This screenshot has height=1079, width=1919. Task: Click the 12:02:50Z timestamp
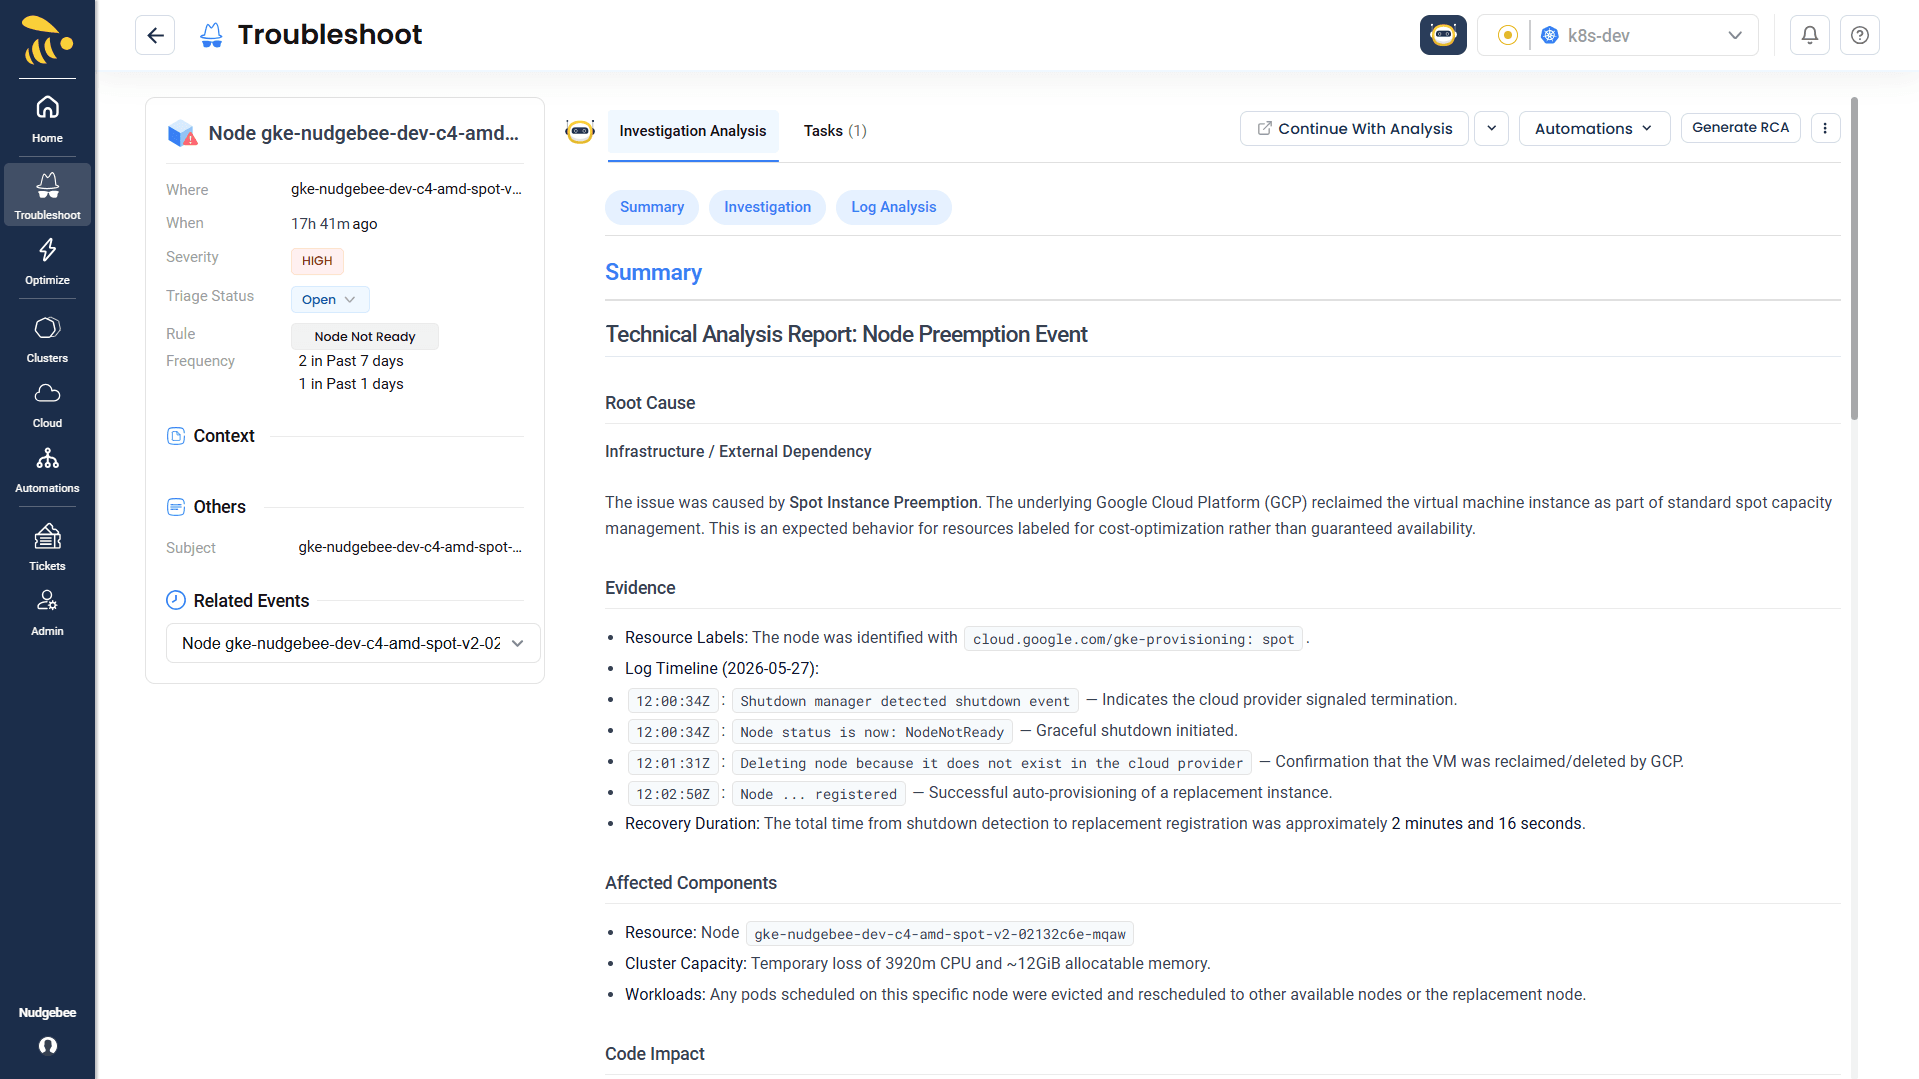673,794
